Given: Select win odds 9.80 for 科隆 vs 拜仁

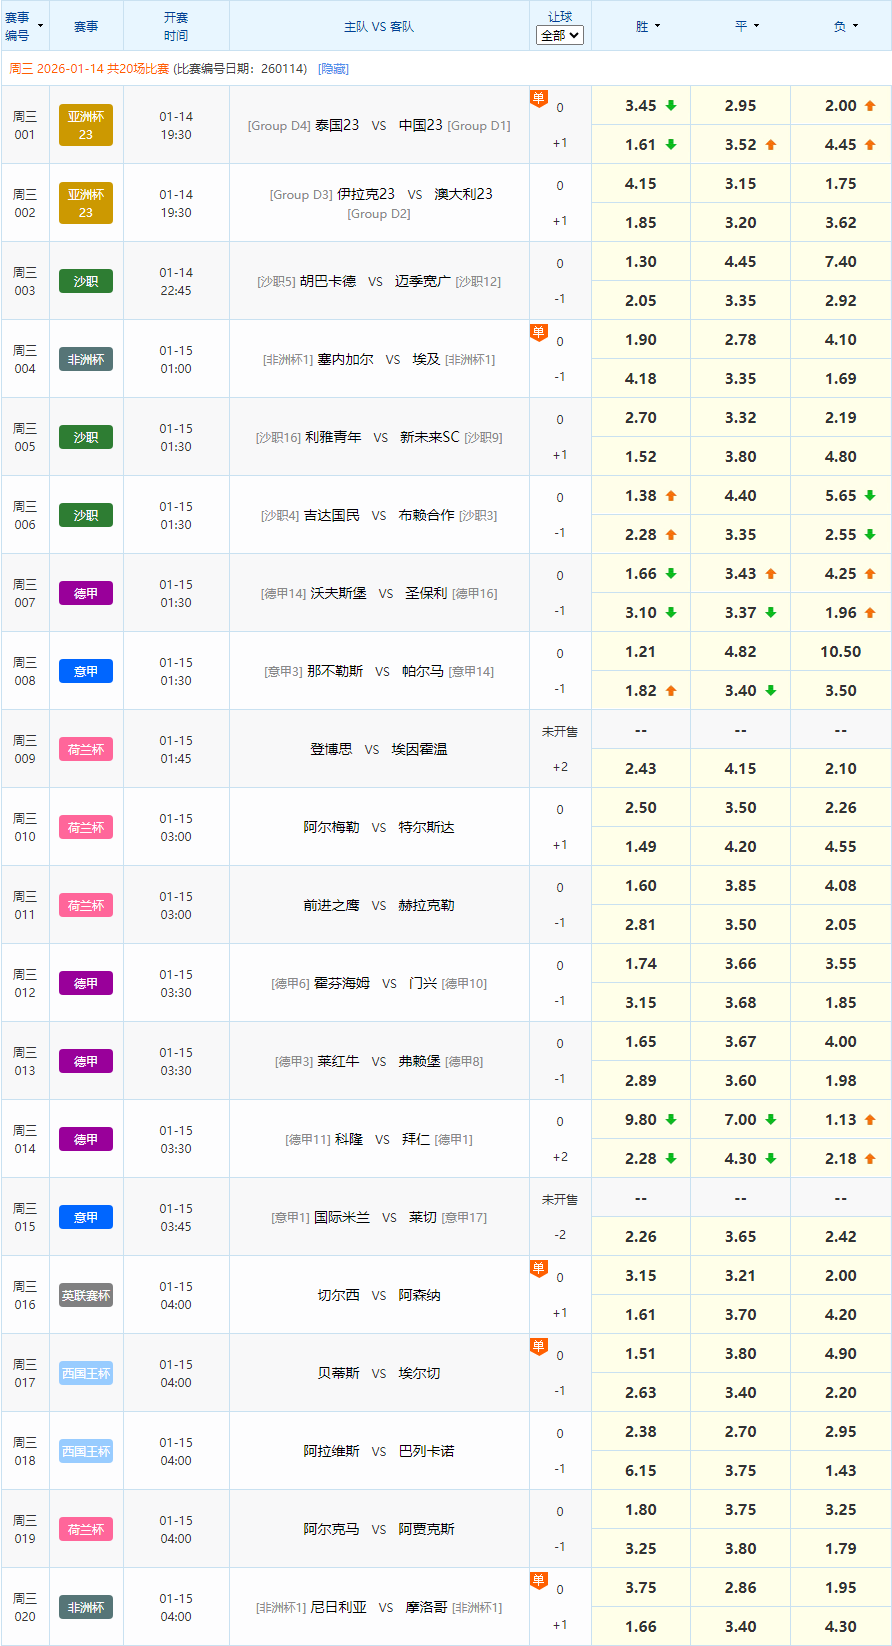Looking at the screenshot, I should pos(641,1119).
